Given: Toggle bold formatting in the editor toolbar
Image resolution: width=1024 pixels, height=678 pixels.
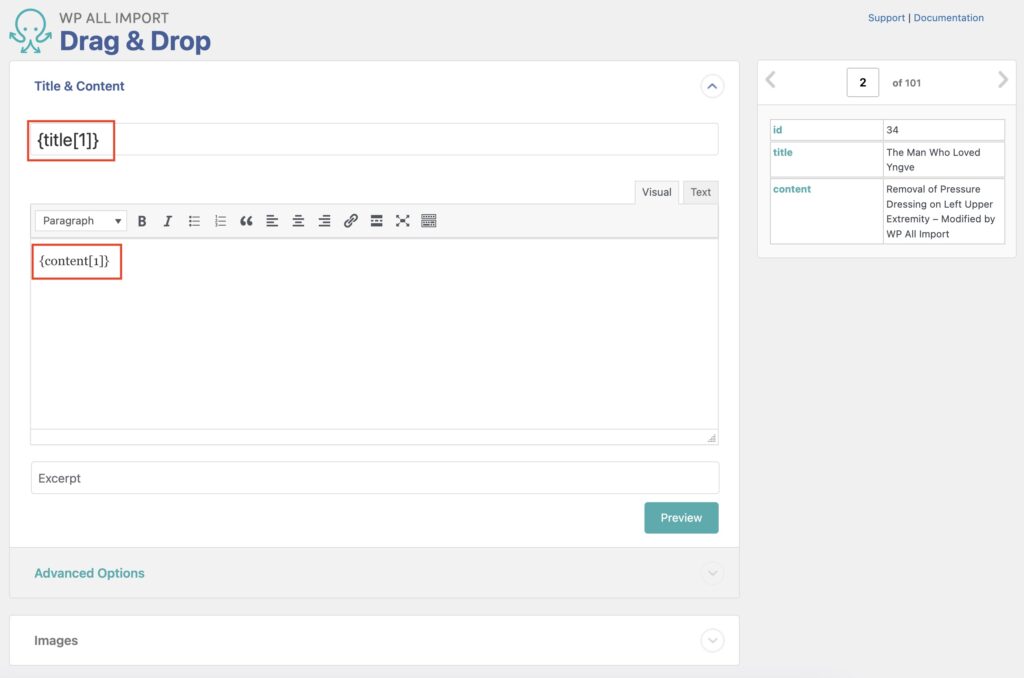Looking at the screenshot, I should click(142, 221).
